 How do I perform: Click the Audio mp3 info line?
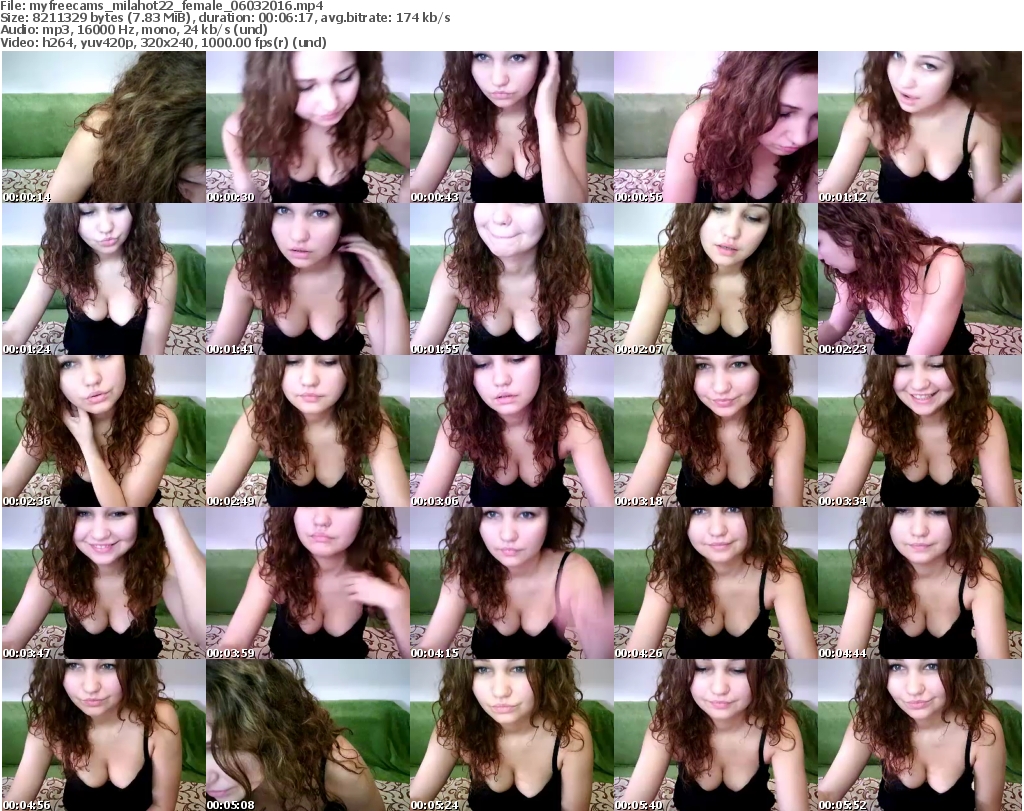(x=134, y=30)
